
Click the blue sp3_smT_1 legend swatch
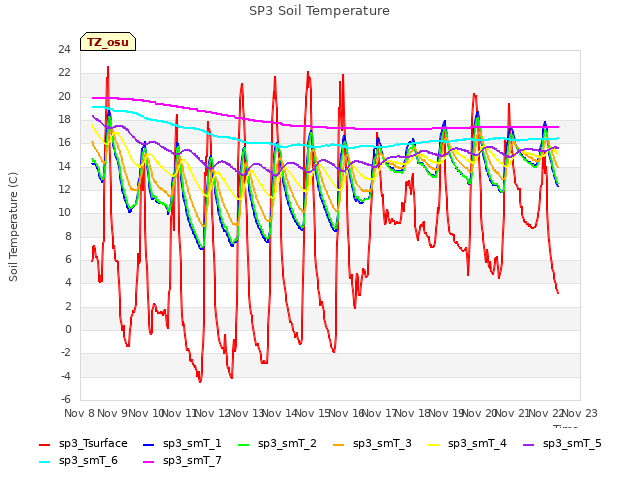149,444
